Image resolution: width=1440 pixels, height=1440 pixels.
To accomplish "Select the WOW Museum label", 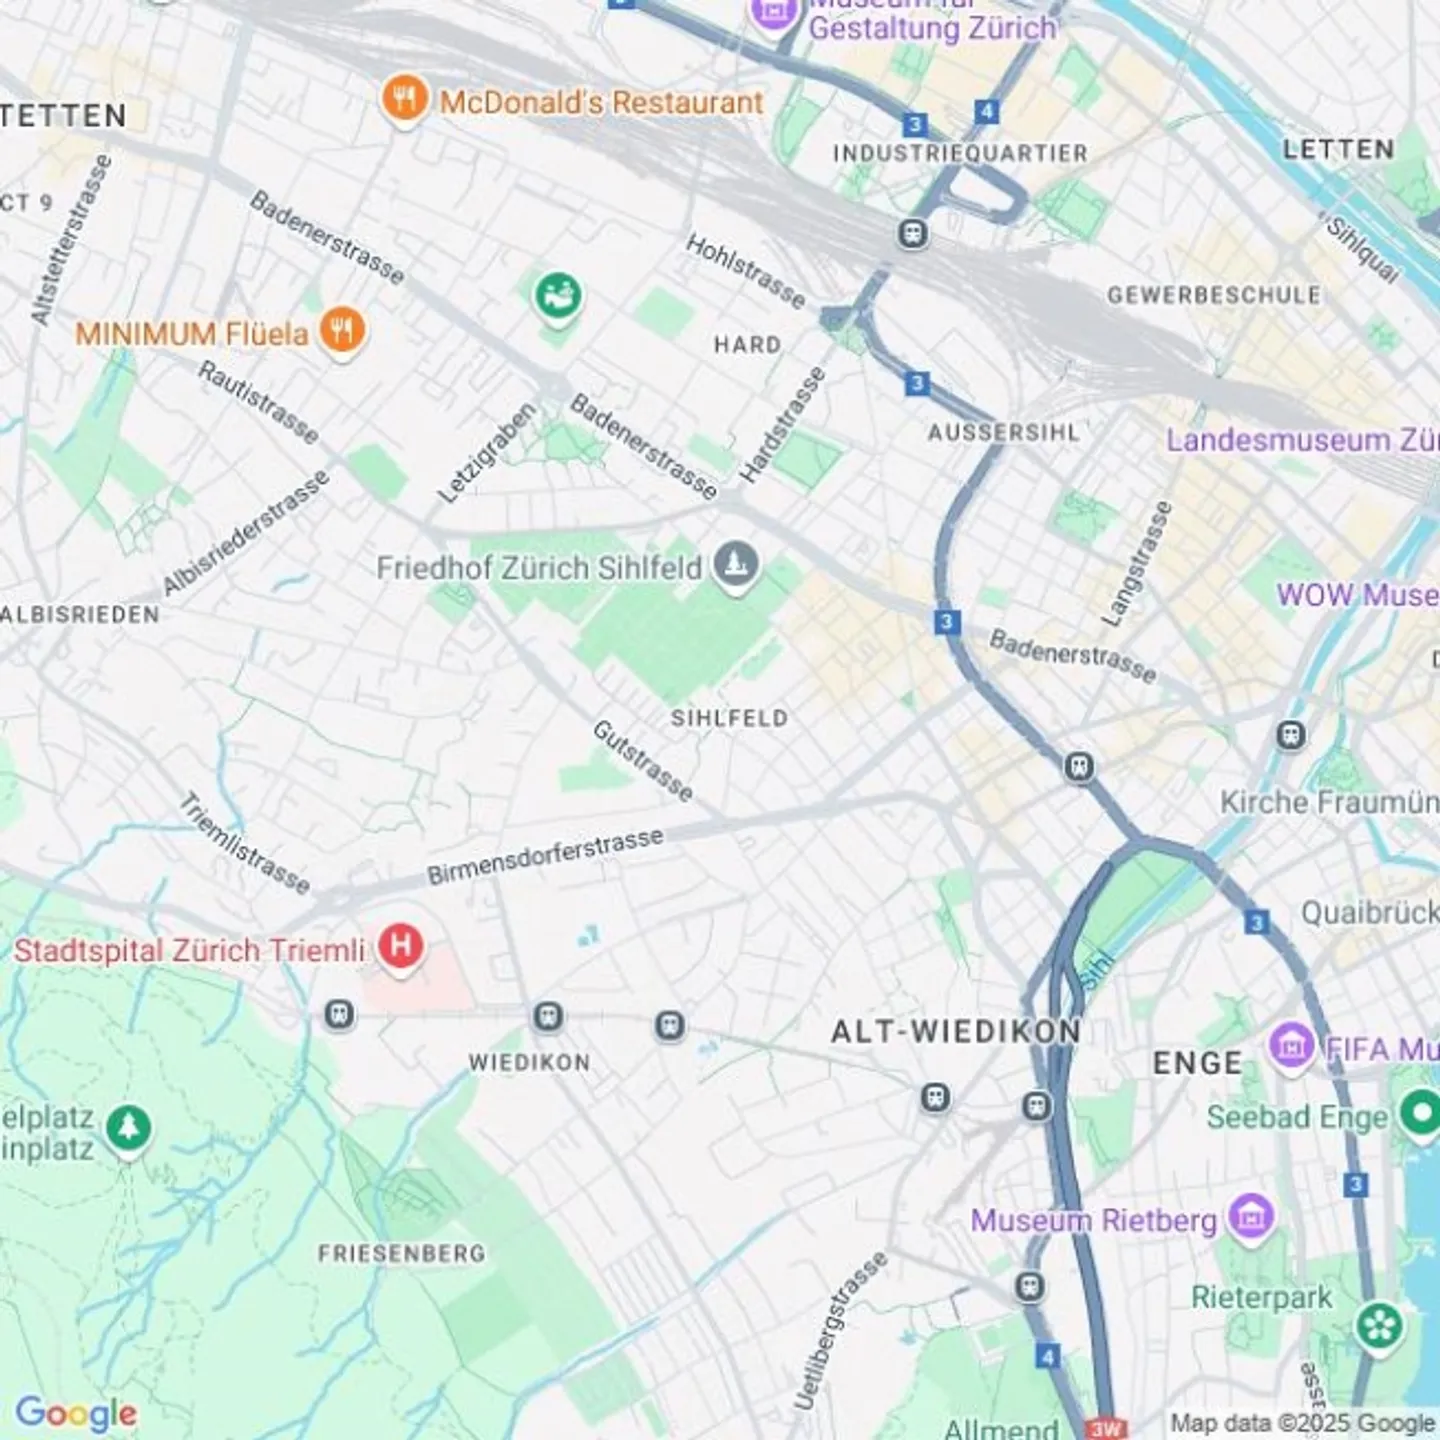I will click(x=1357, y=595).
